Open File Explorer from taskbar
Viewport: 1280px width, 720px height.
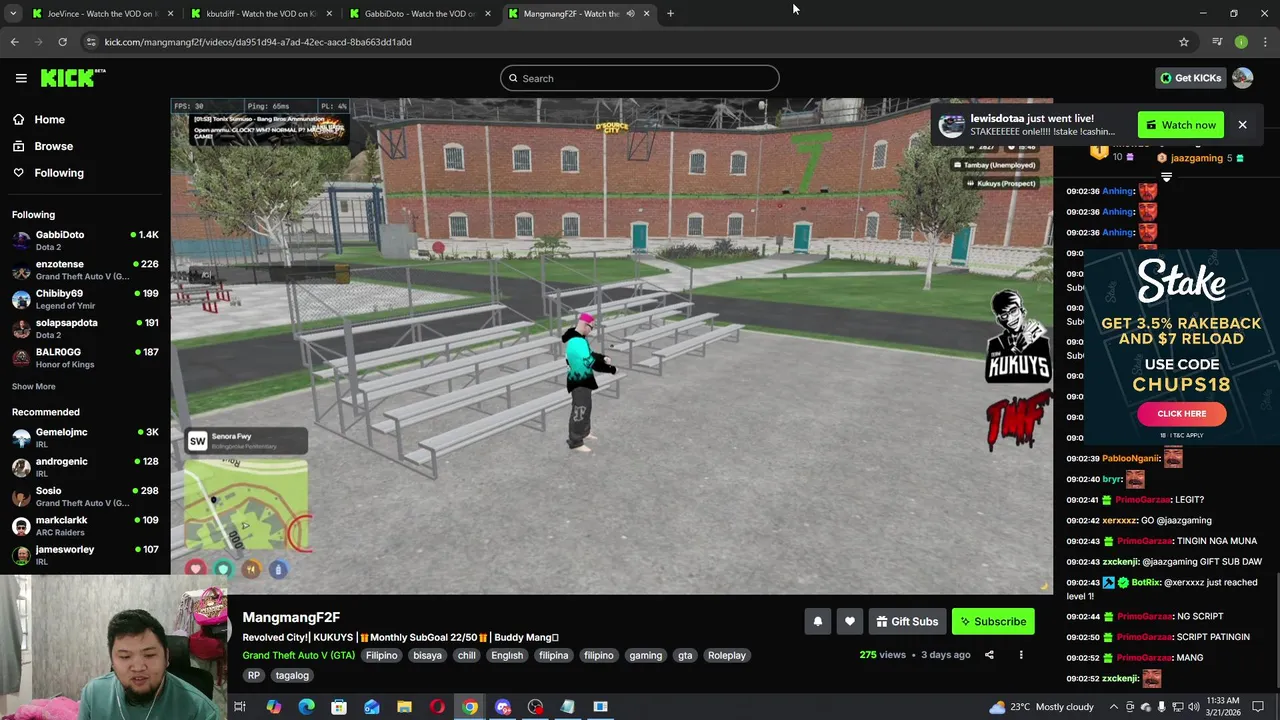[x=404, y=707]
